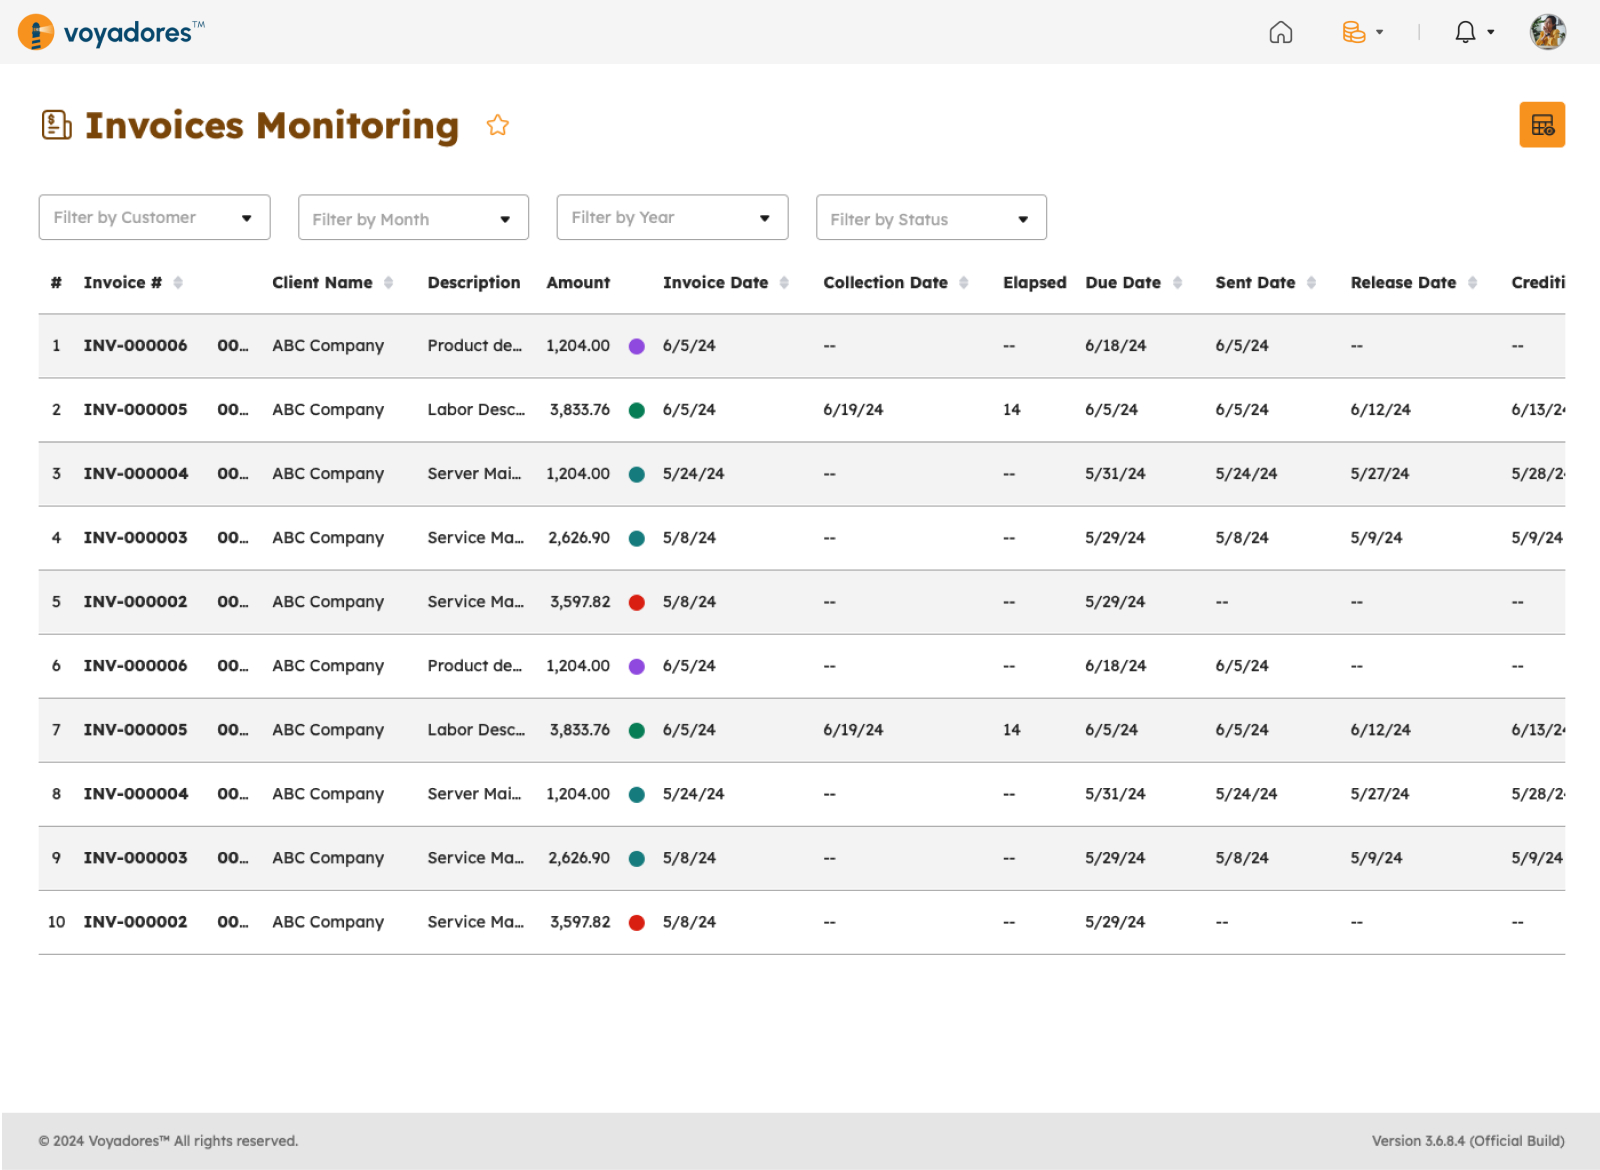Click the Version 3.6.8.4 footer text
Viewport: 1600px width, 1170px height.
point(1468,1141)
